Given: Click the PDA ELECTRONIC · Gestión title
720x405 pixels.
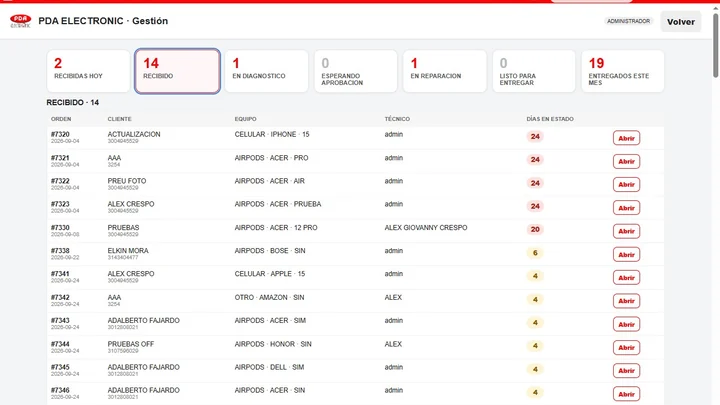Looking at the screenshot, I should tap(103, 21).
